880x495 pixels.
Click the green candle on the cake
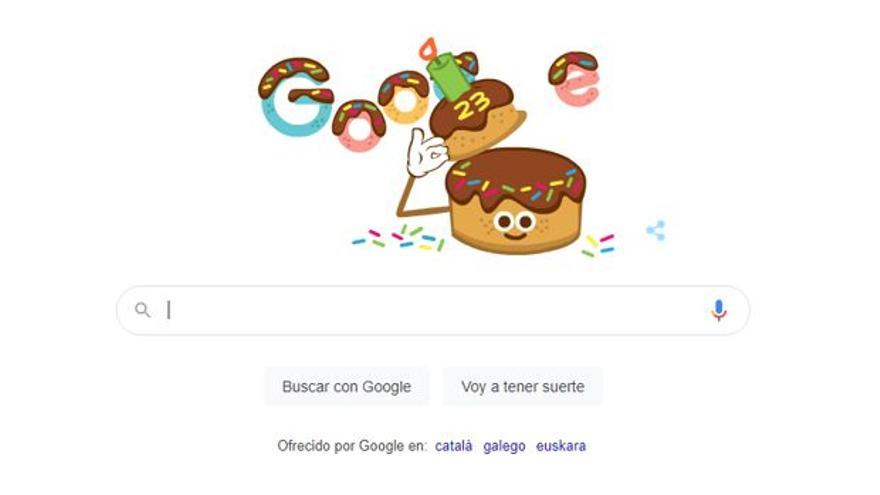tap(448, 76)
